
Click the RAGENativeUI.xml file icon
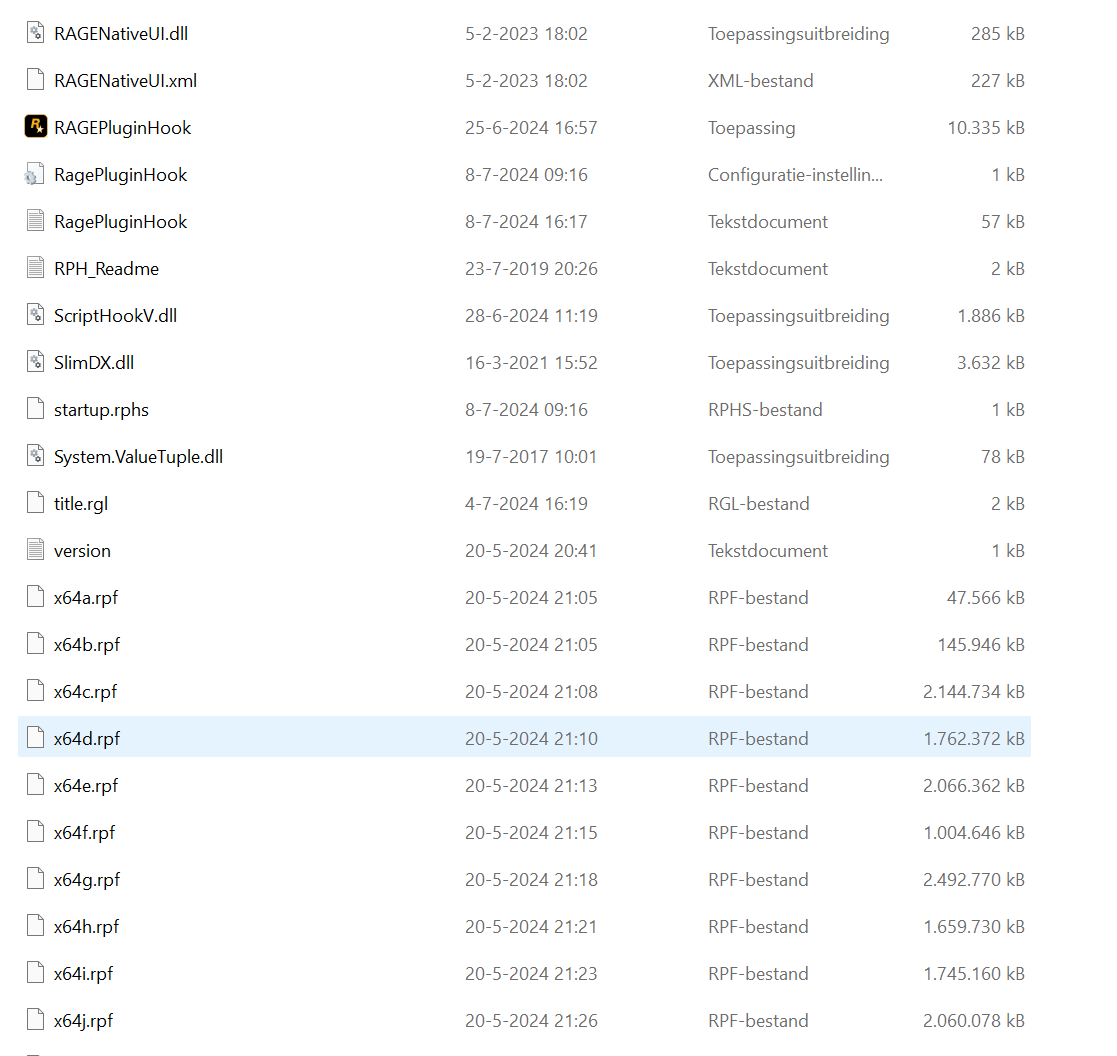click(x=36, y=80)
